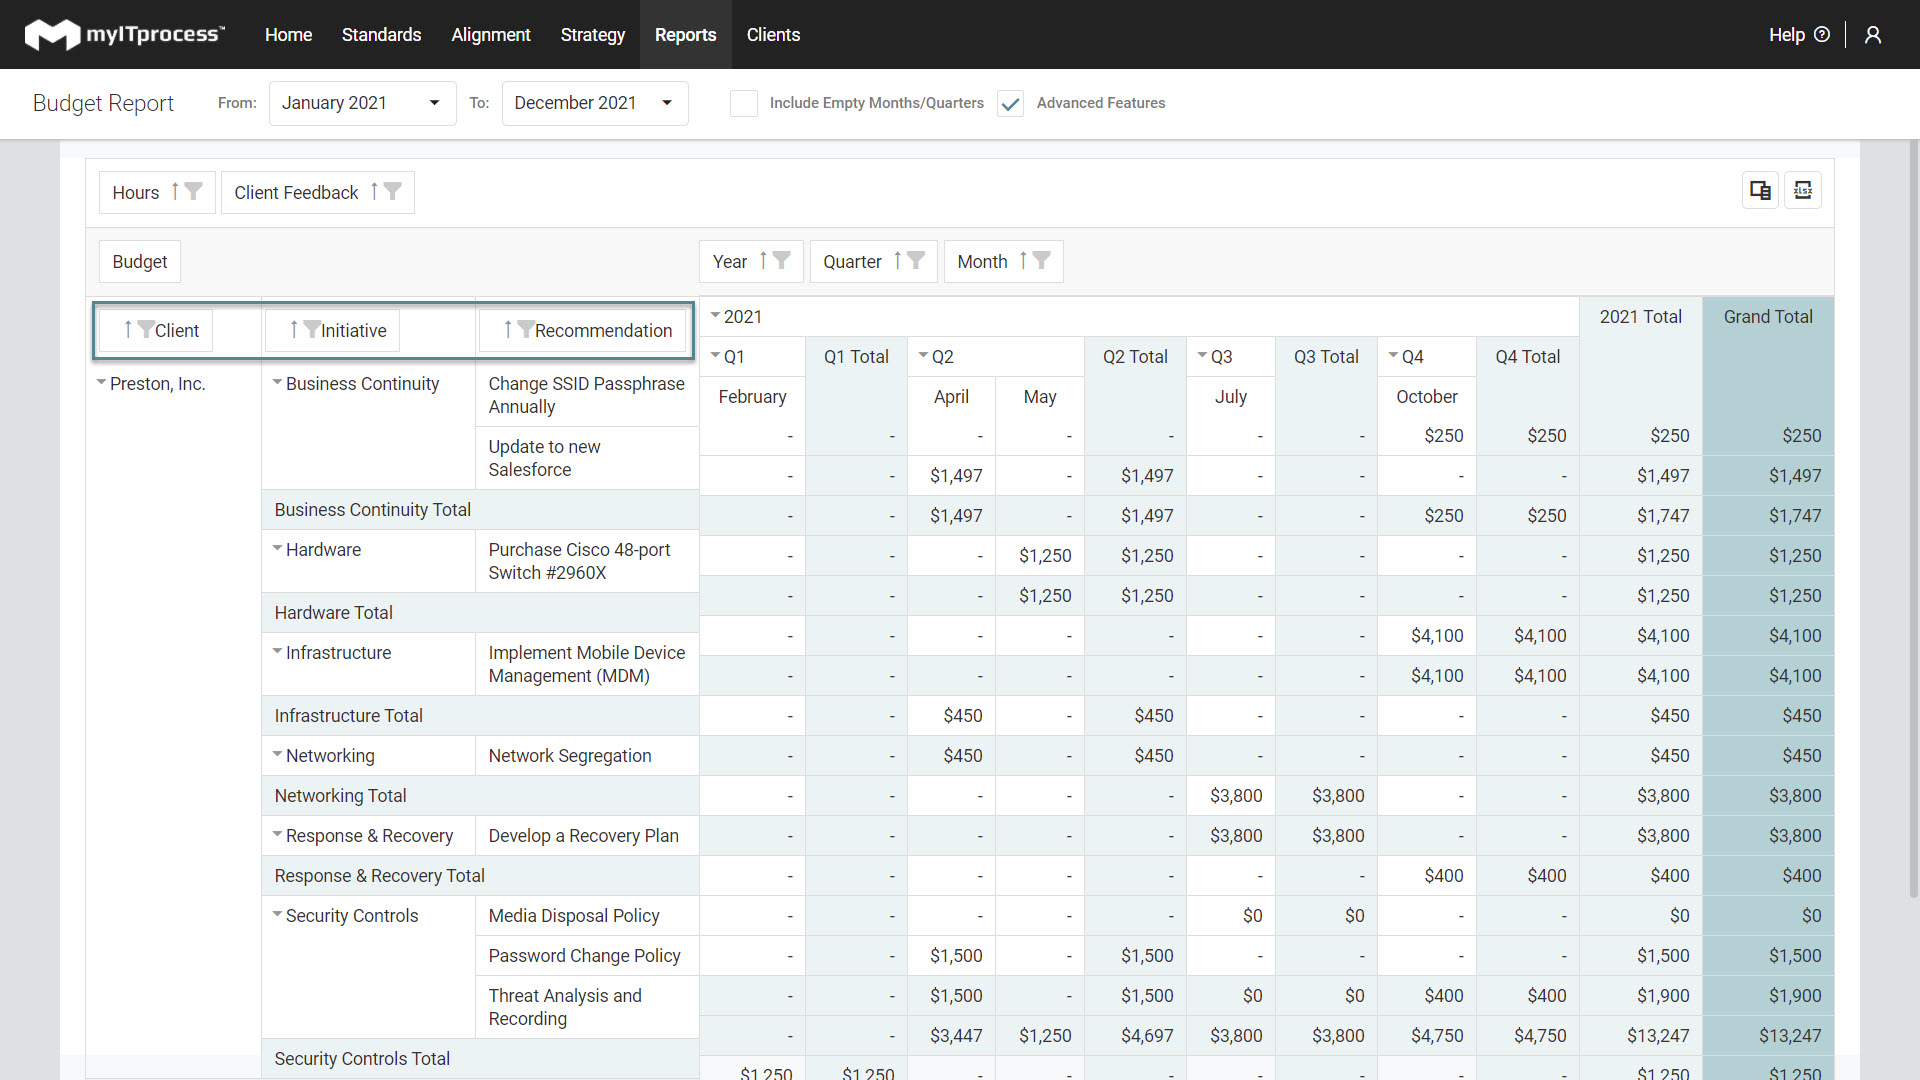Sort the Client row field arrow

[x=128, y=329]
